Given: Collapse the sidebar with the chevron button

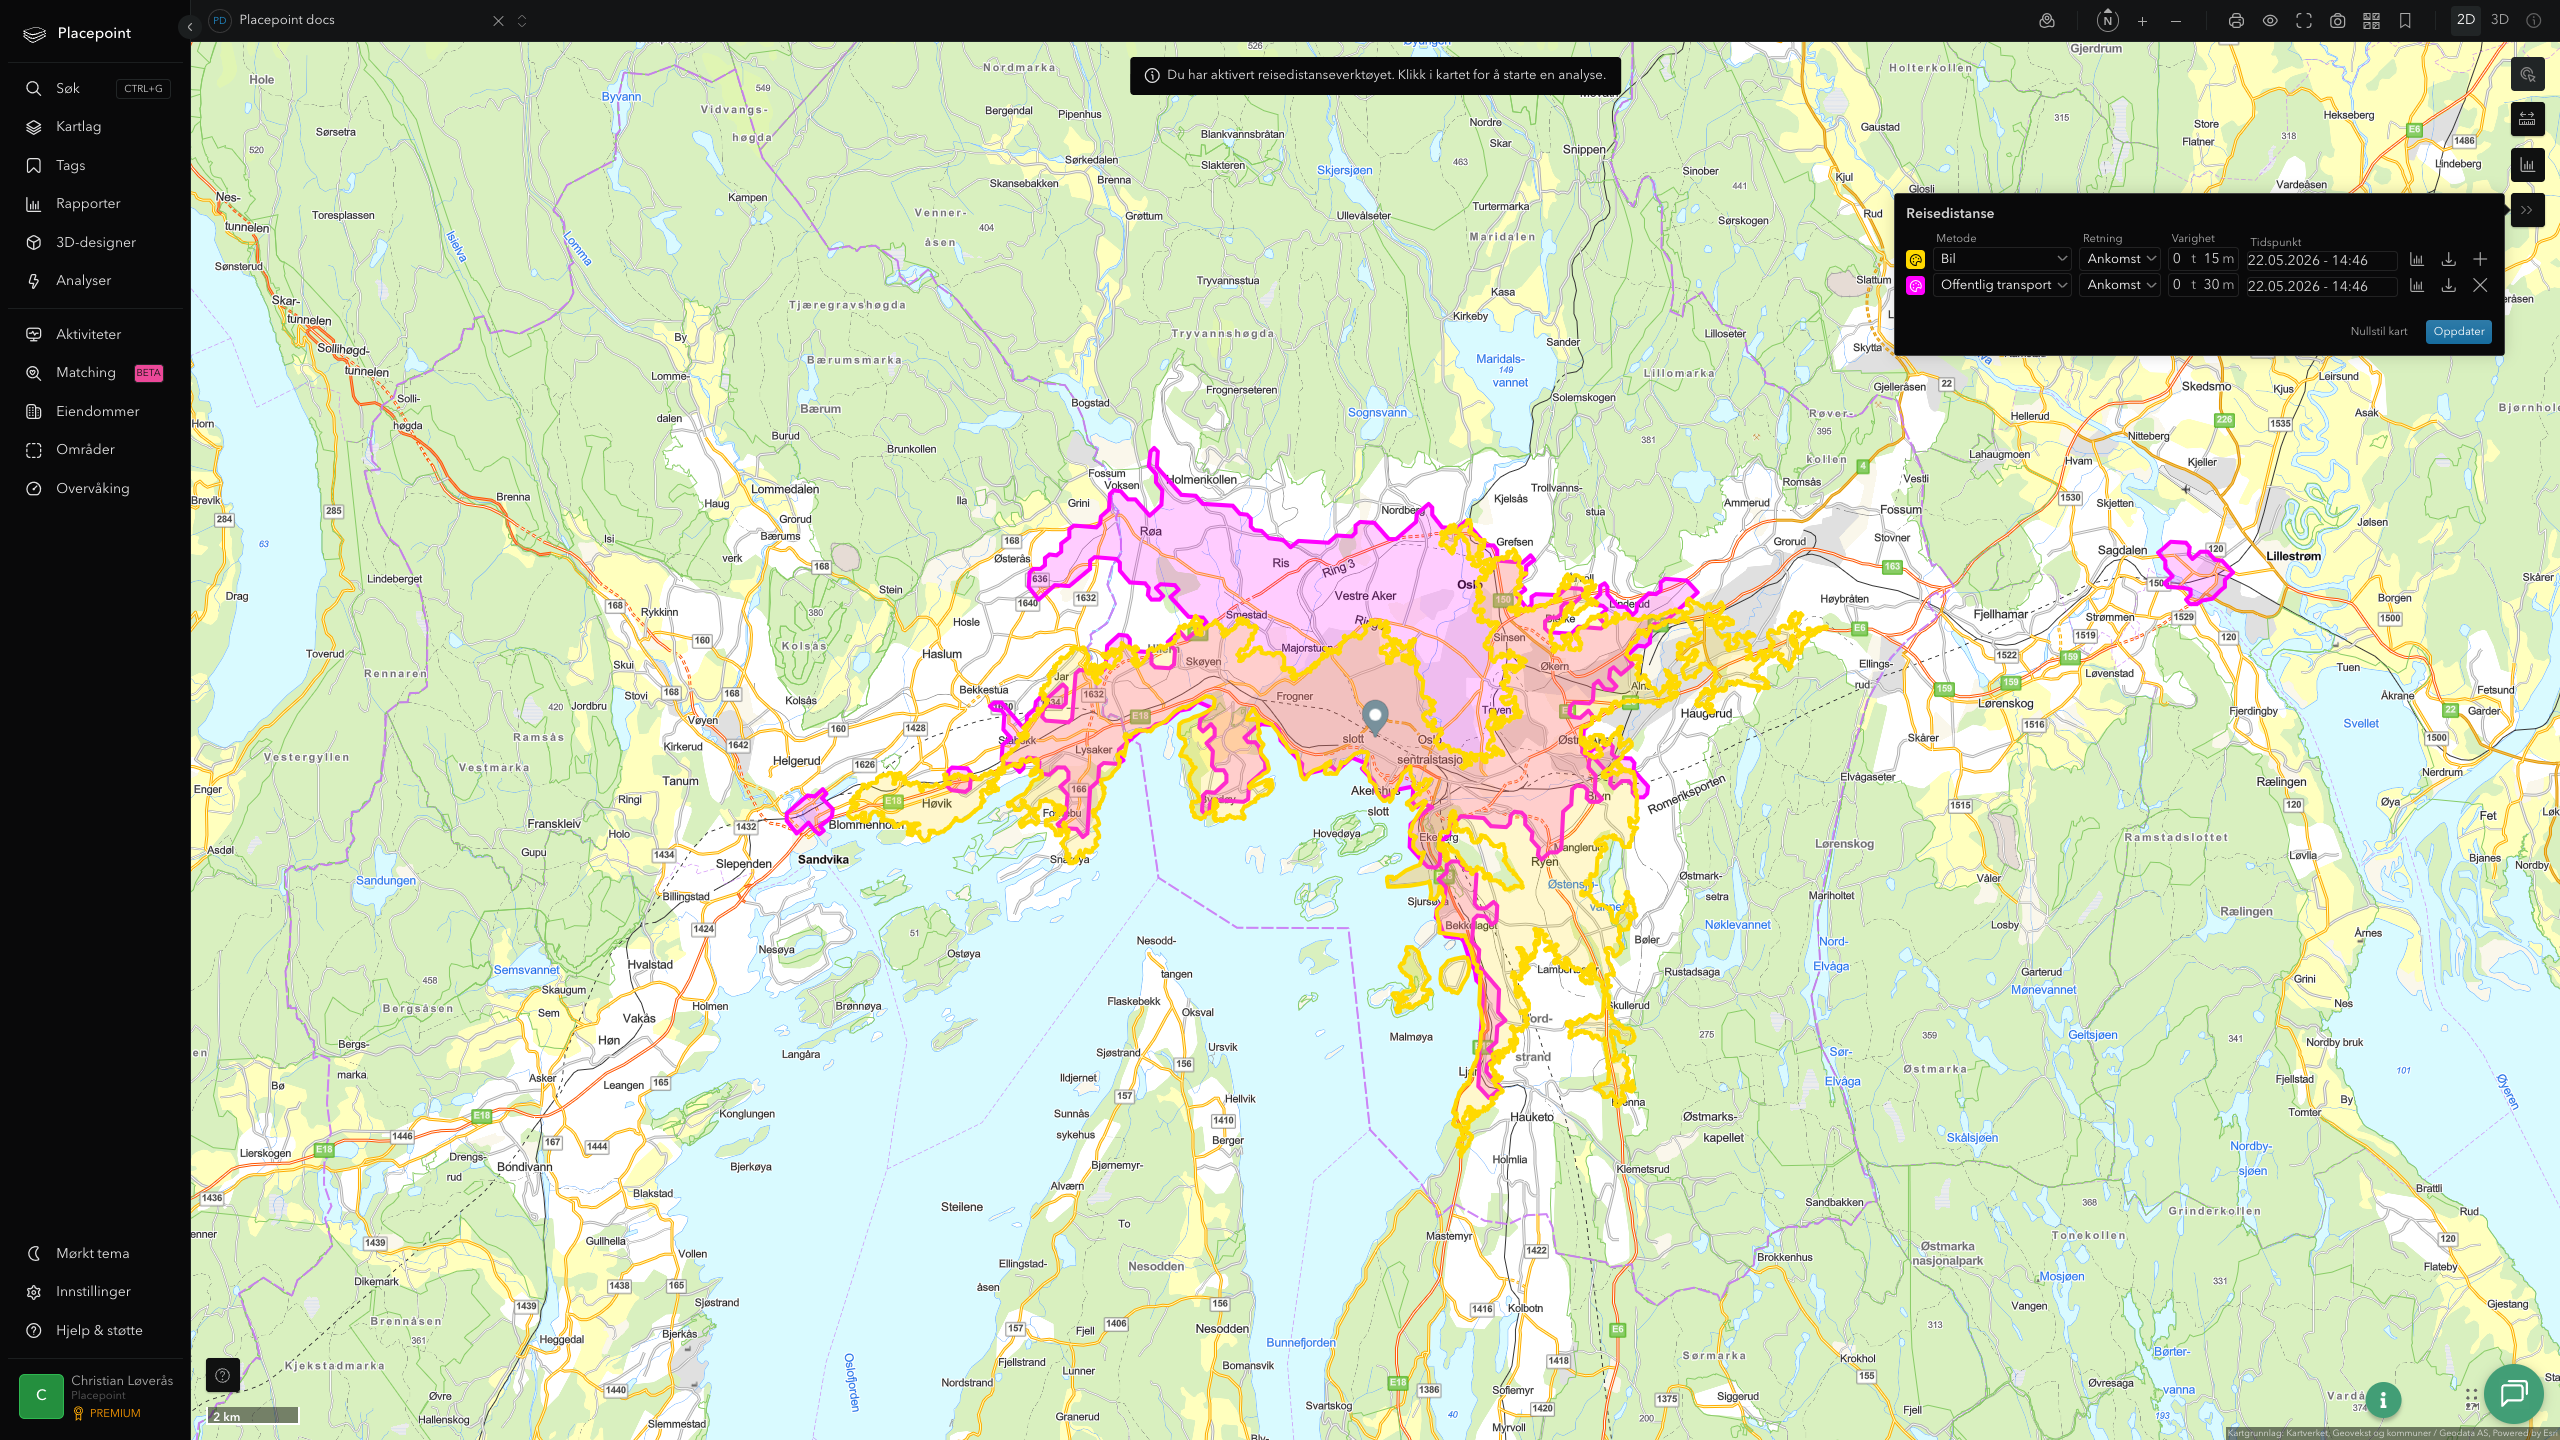Looking at the screenshot, I should tap(190, 27).
